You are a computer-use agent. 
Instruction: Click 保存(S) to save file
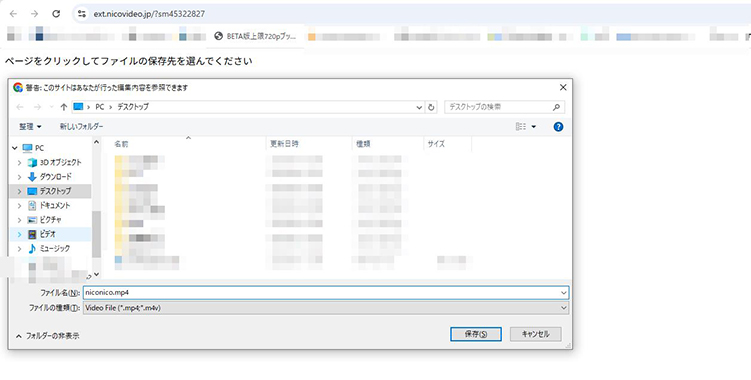476,334
